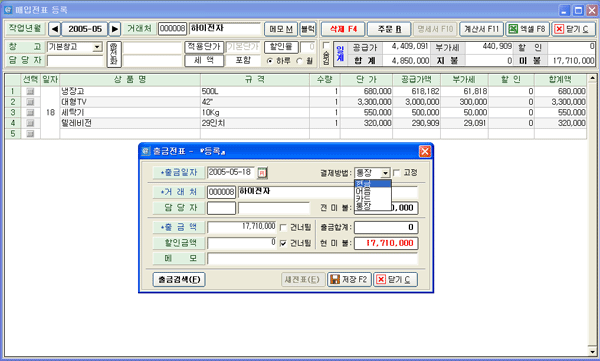Enable the 고정 checkbox
Screen dimensions: 600x361
point(397,173)
